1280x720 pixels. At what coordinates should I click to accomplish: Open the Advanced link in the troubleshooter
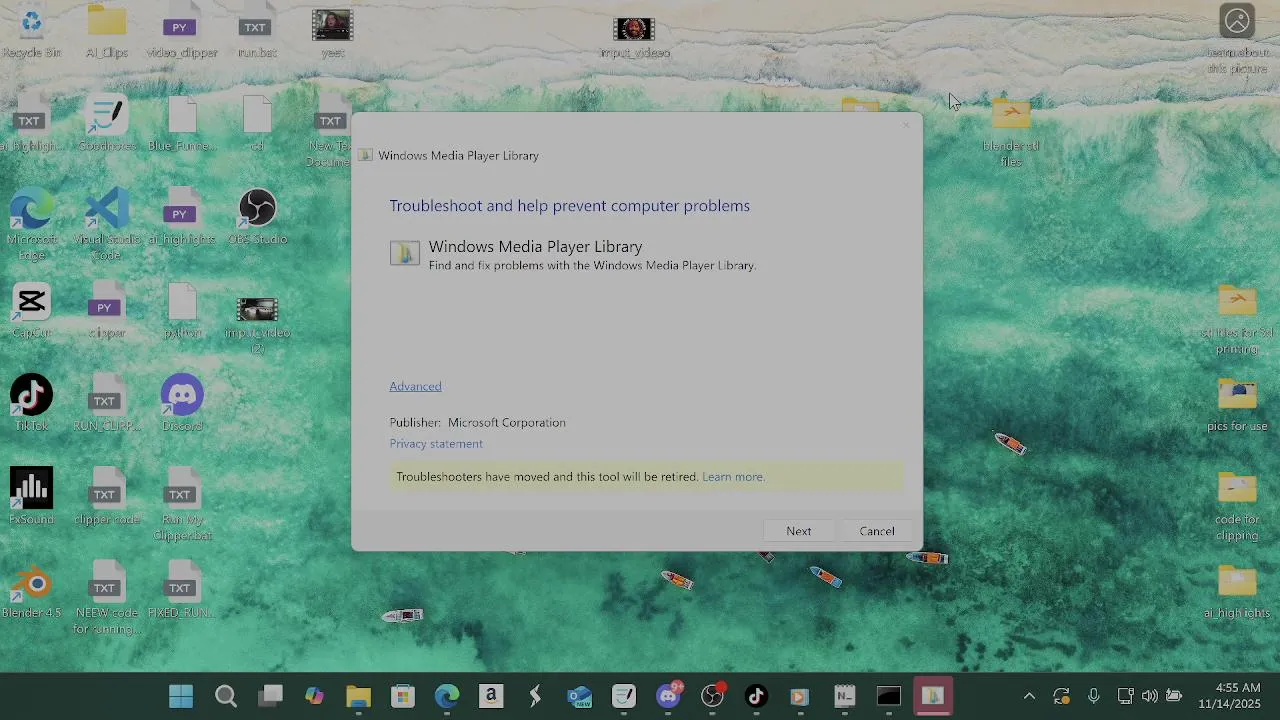pos(415,386)
